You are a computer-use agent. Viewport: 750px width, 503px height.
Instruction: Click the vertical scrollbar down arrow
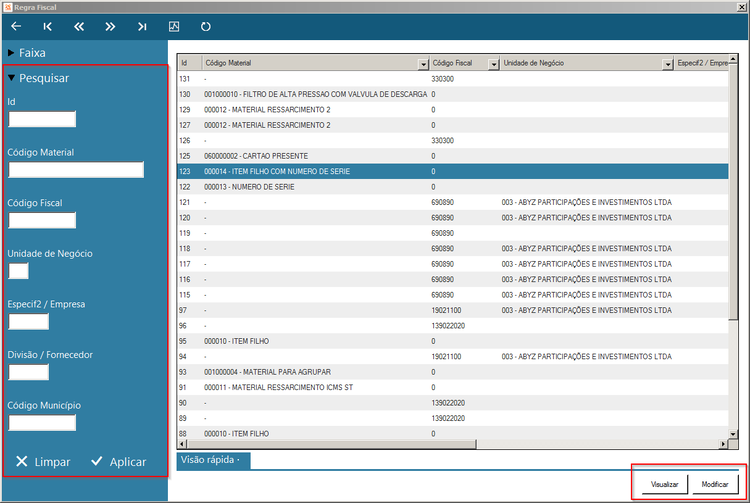733,434
